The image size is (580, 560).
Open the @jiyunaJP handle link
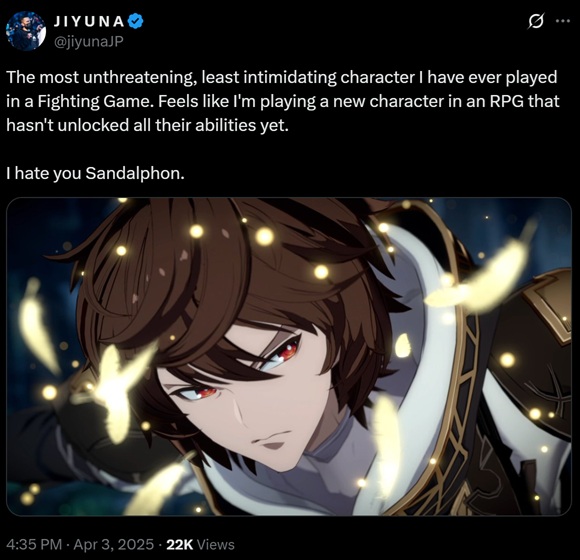88,41
